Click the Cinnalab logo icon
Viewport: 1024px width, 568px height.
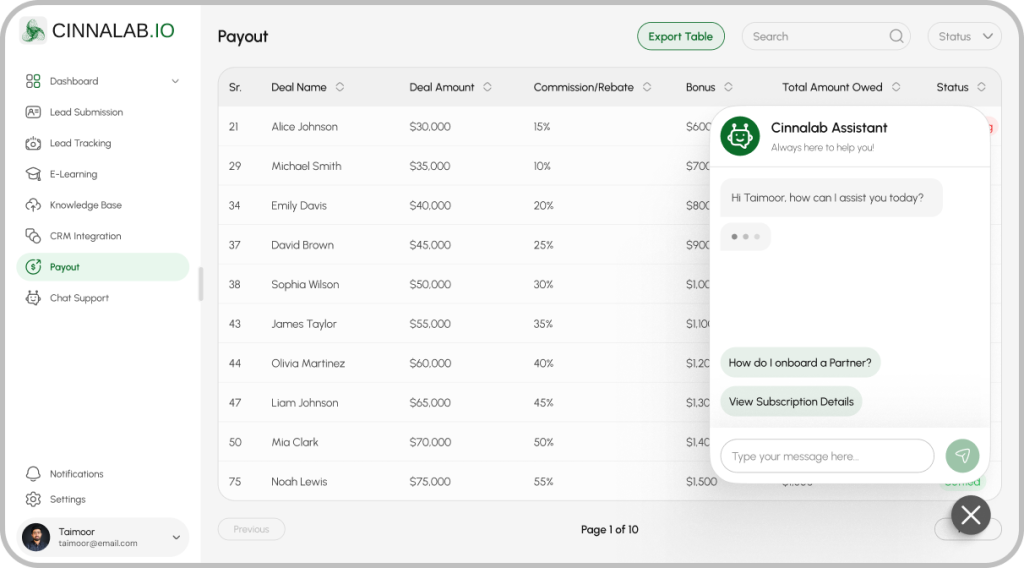pyautogui.click(x=33, y=31)
